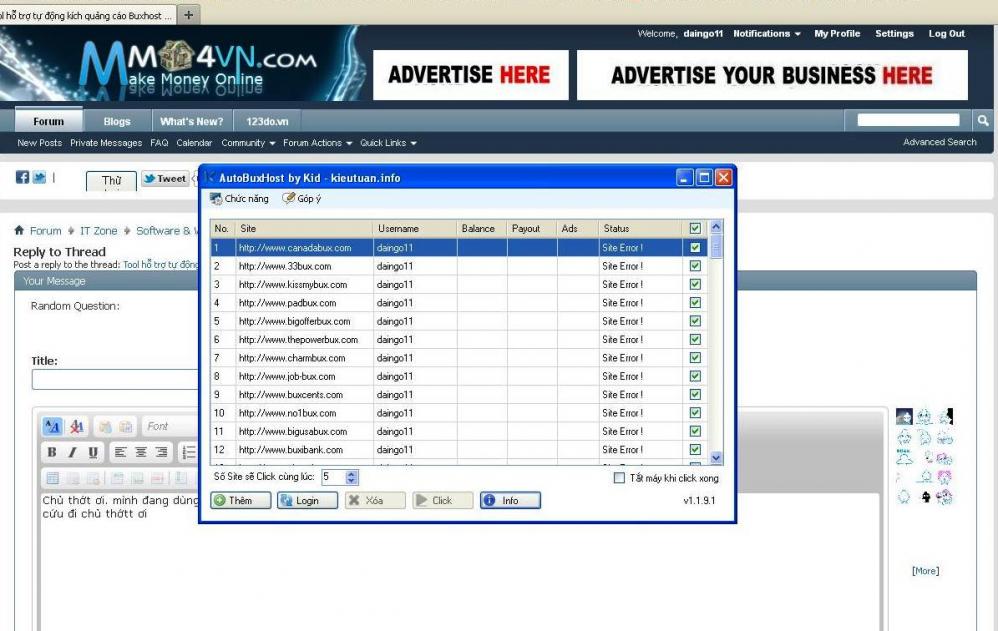
Task: Click the site list scrollbar down arrow
Action: 716,458
